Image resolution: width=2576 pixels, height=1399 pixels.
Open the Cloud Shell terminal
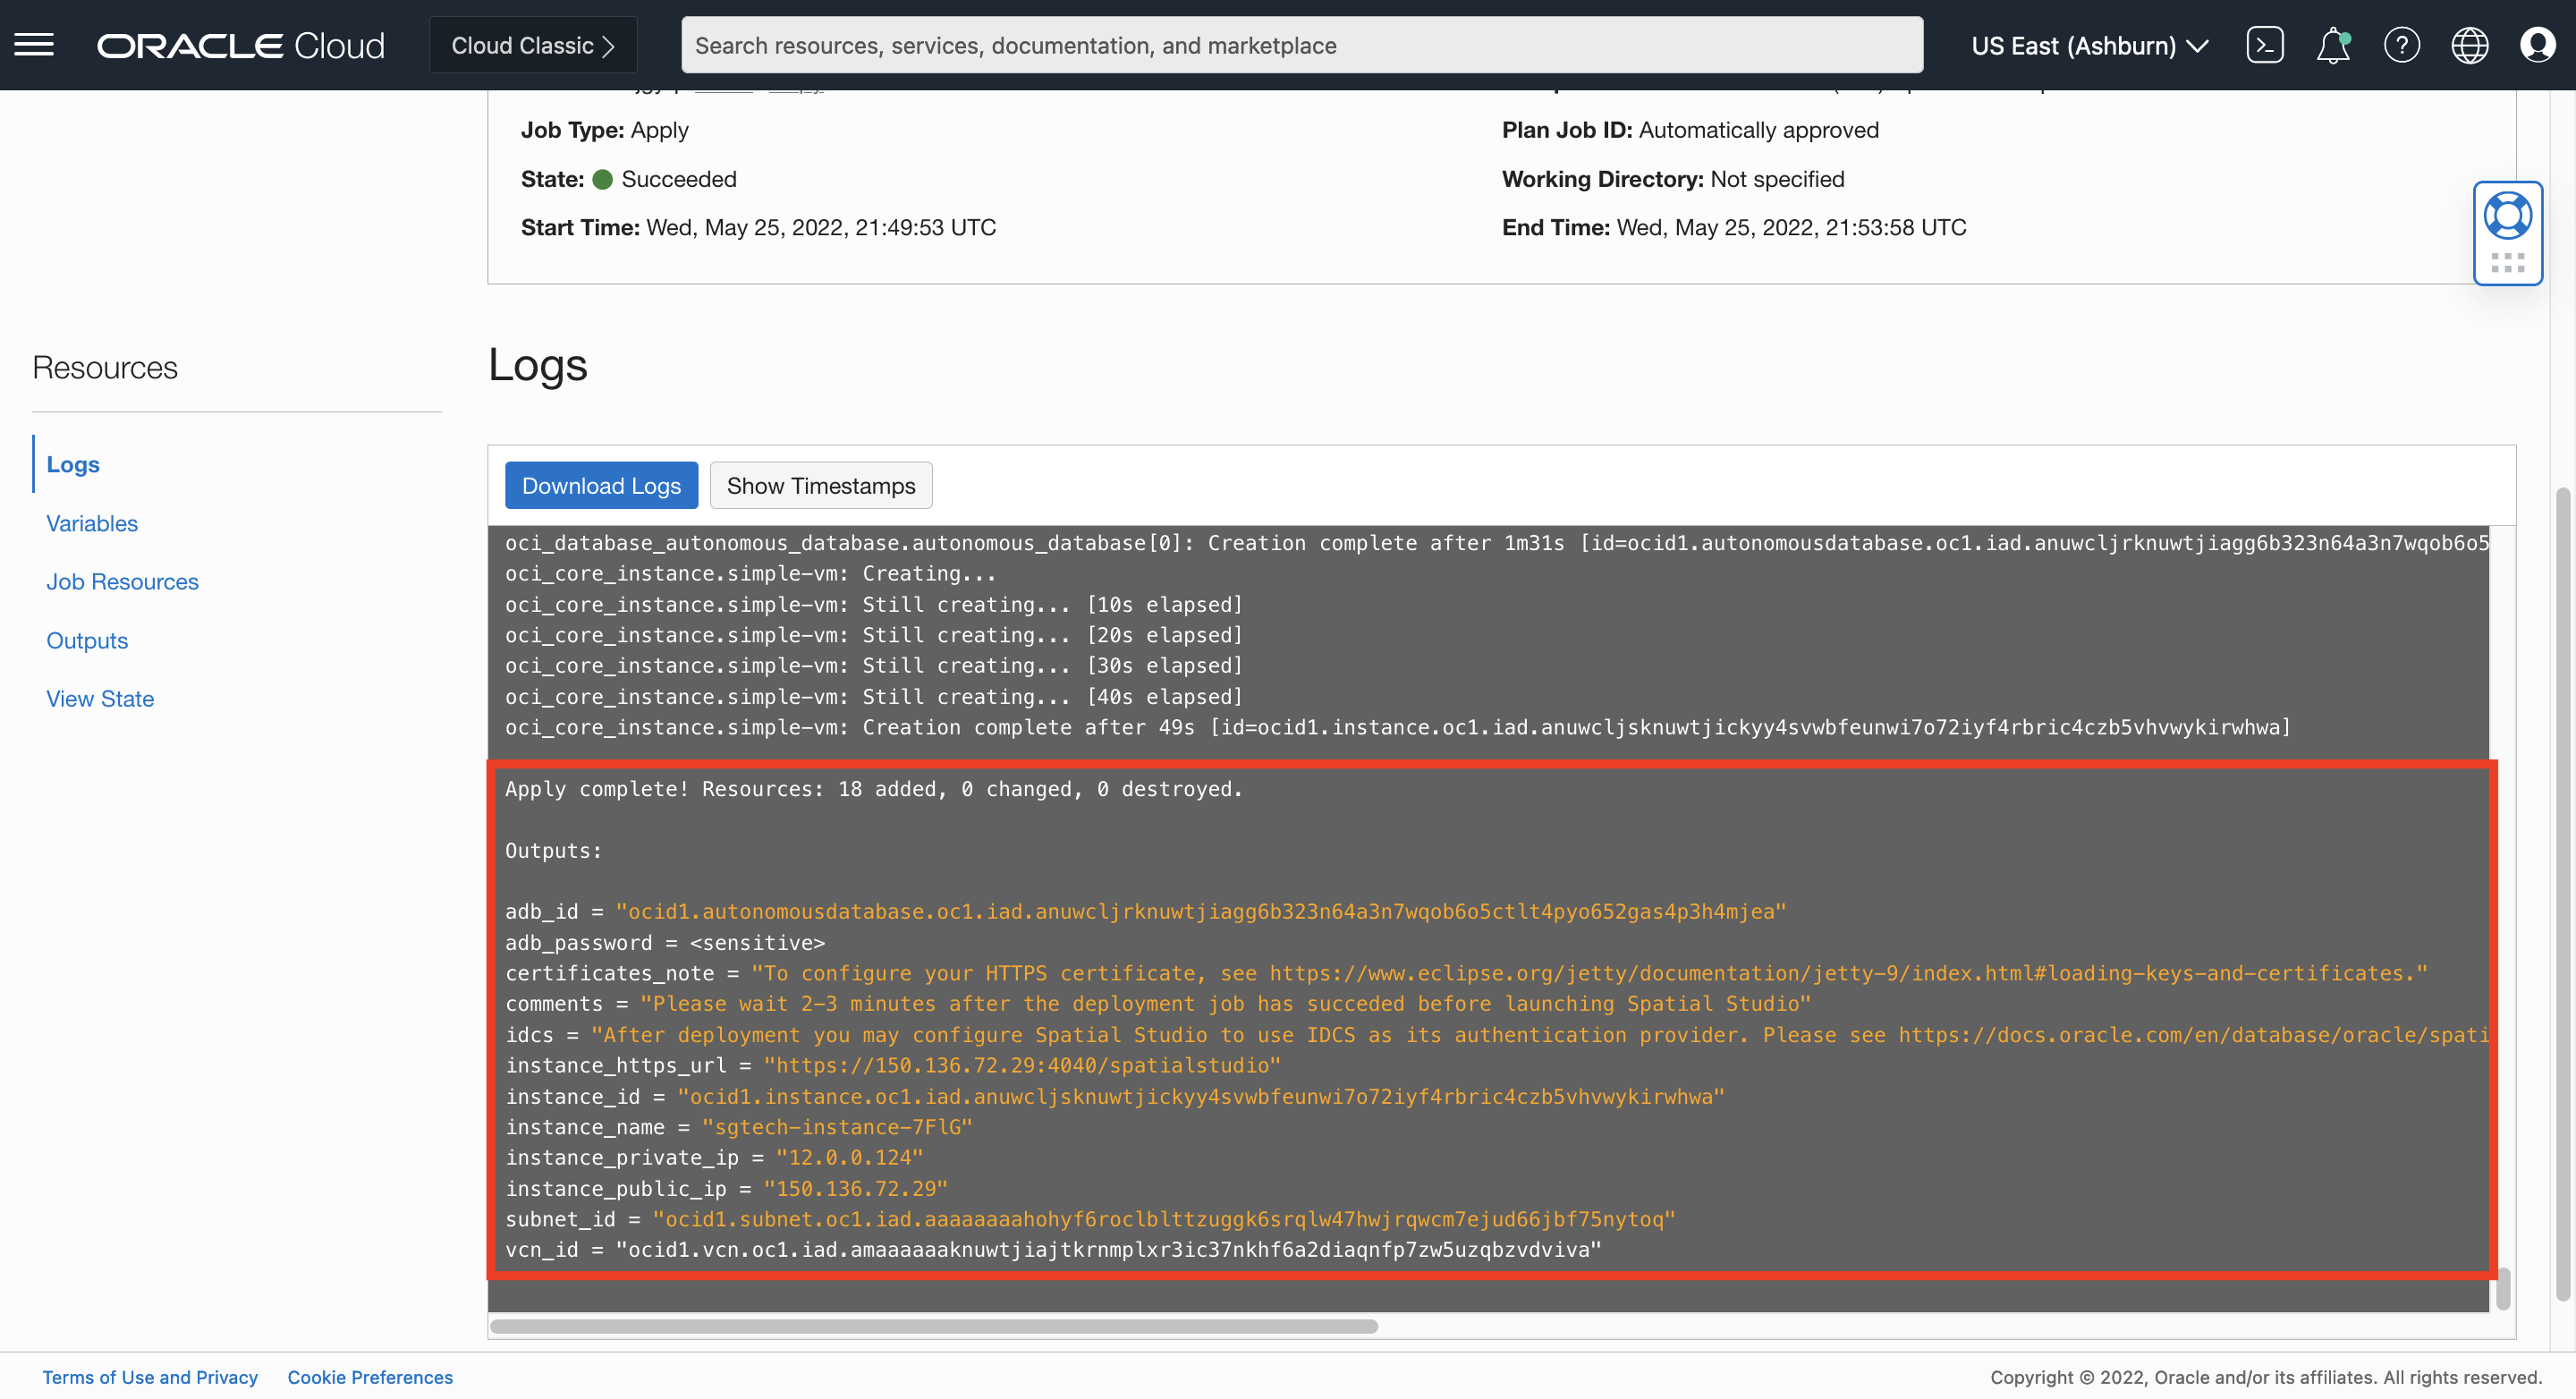2266,44
